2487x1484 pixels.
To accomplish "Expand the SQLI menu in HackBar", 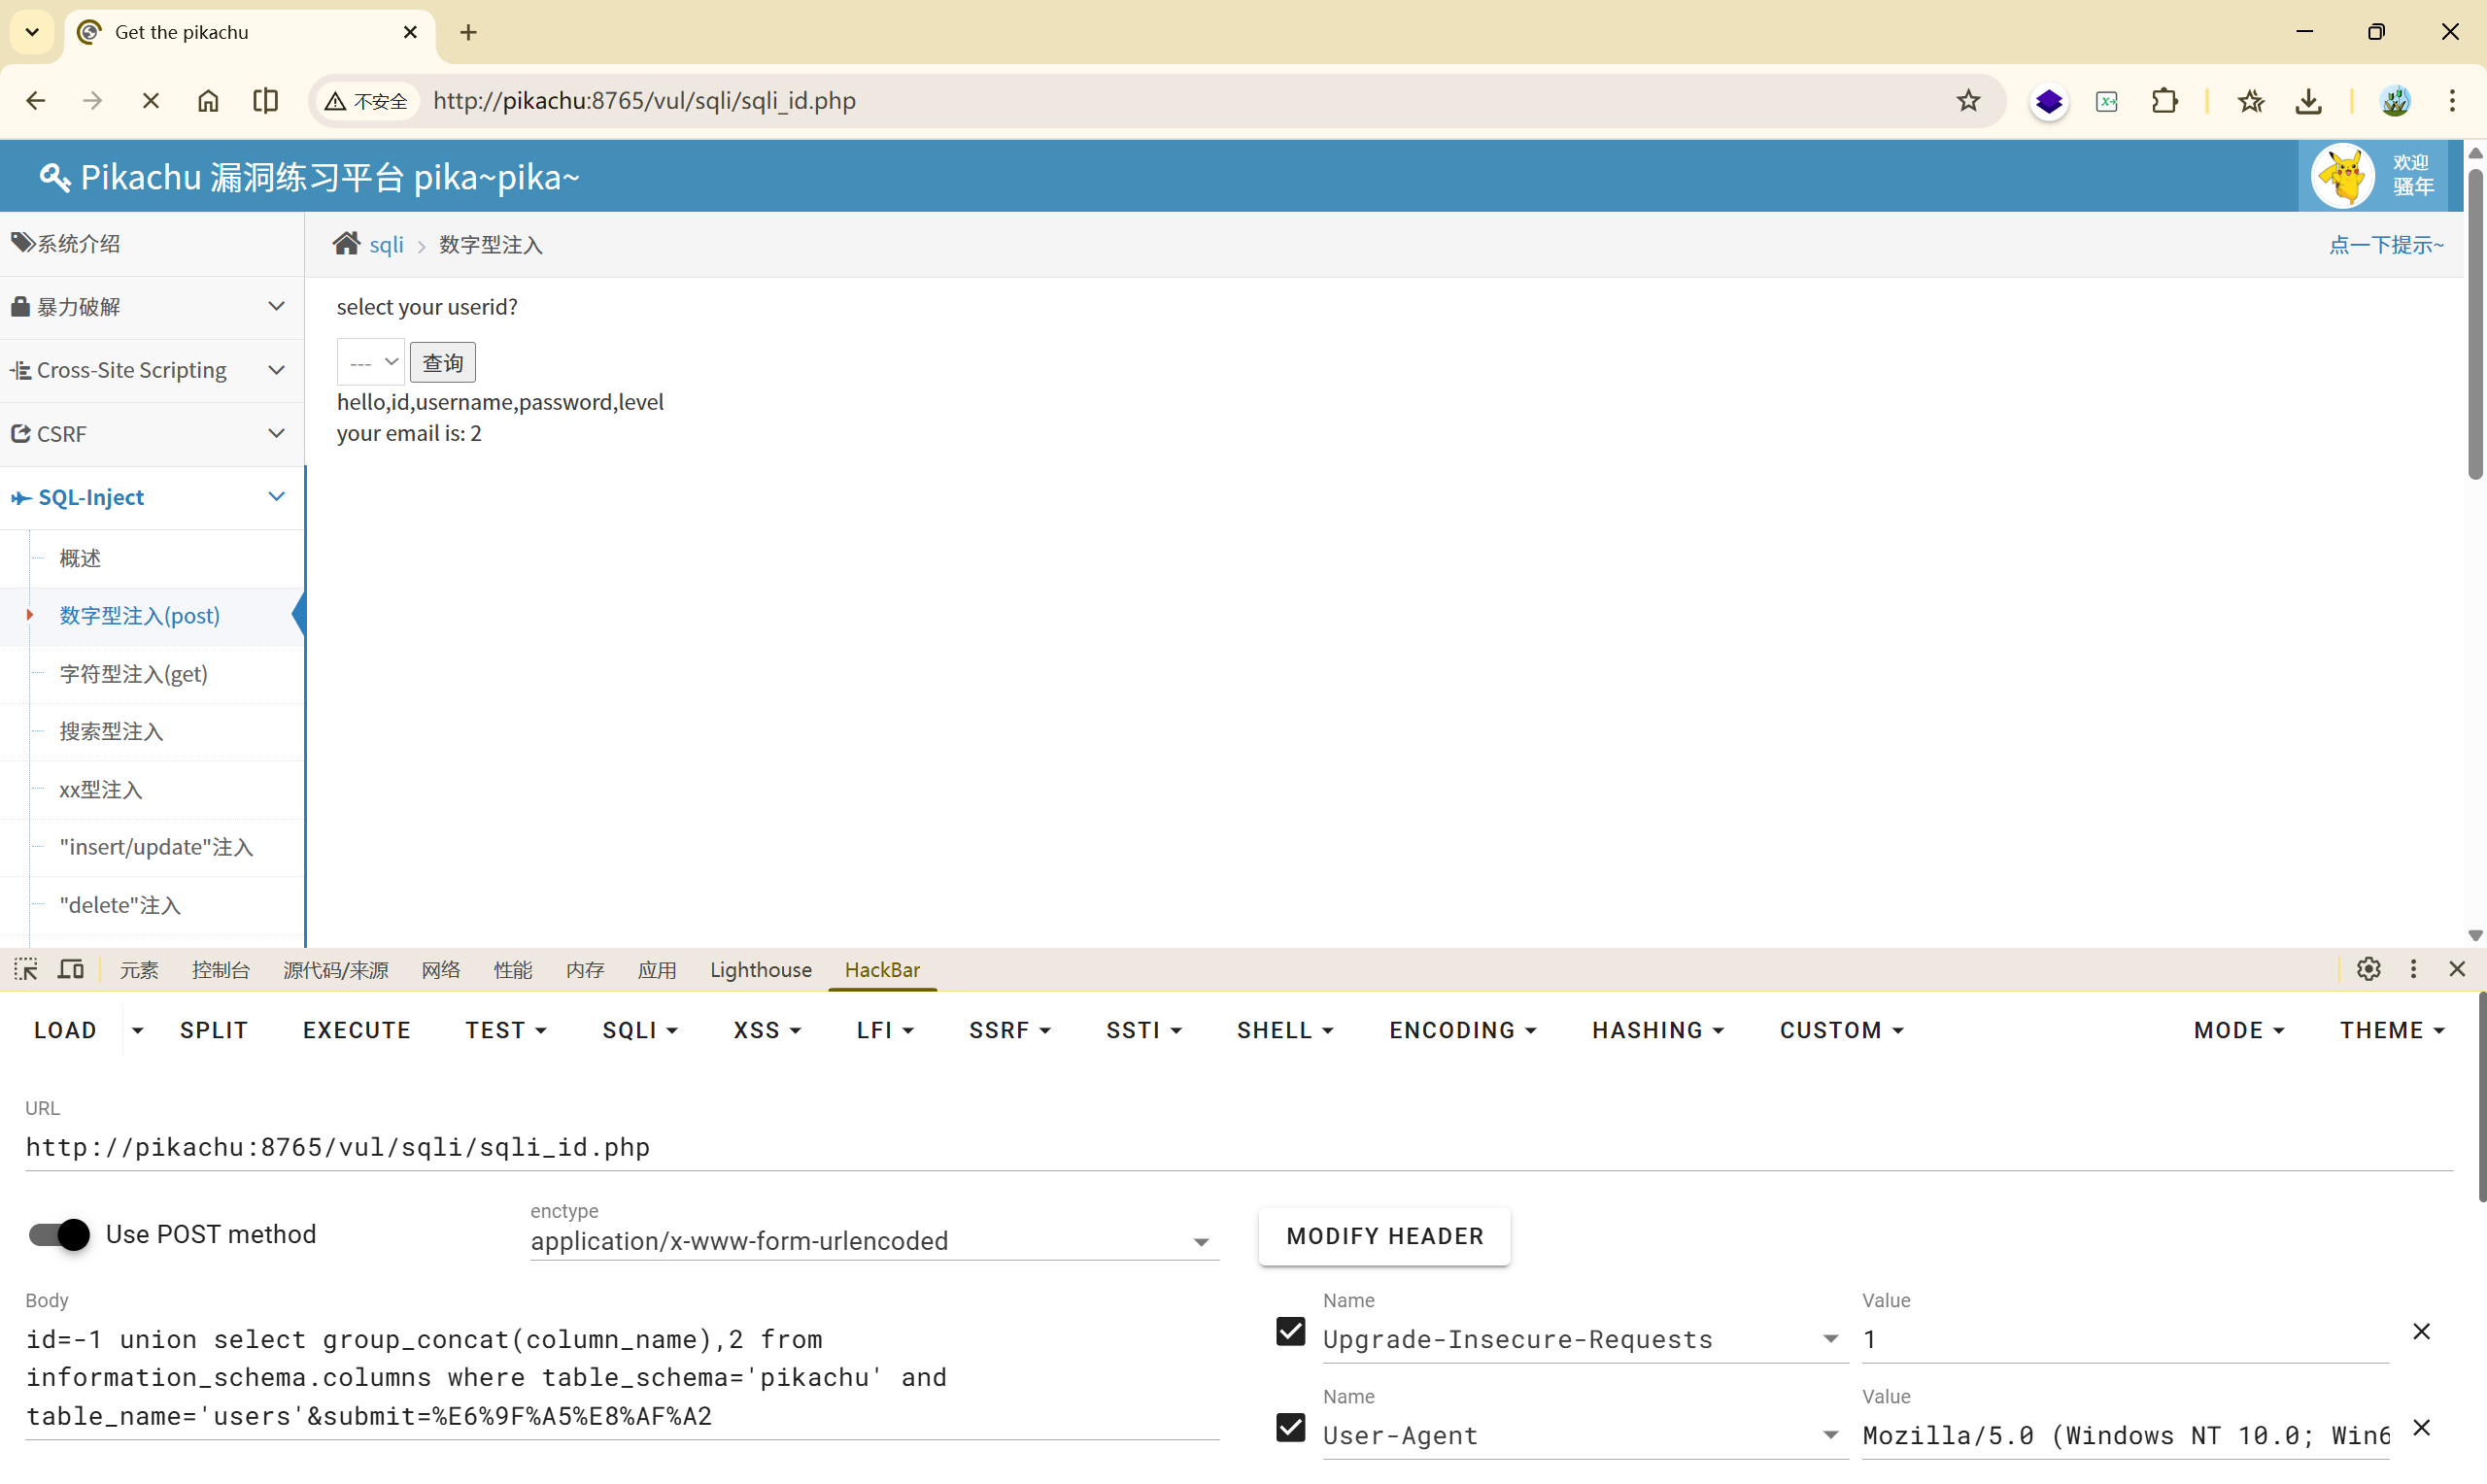I will (640, 1030).
